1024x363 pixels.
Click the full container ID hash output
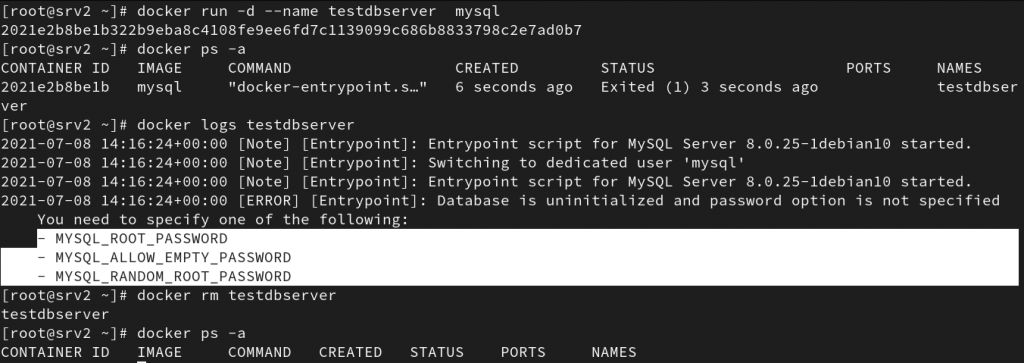coord(291,30)
